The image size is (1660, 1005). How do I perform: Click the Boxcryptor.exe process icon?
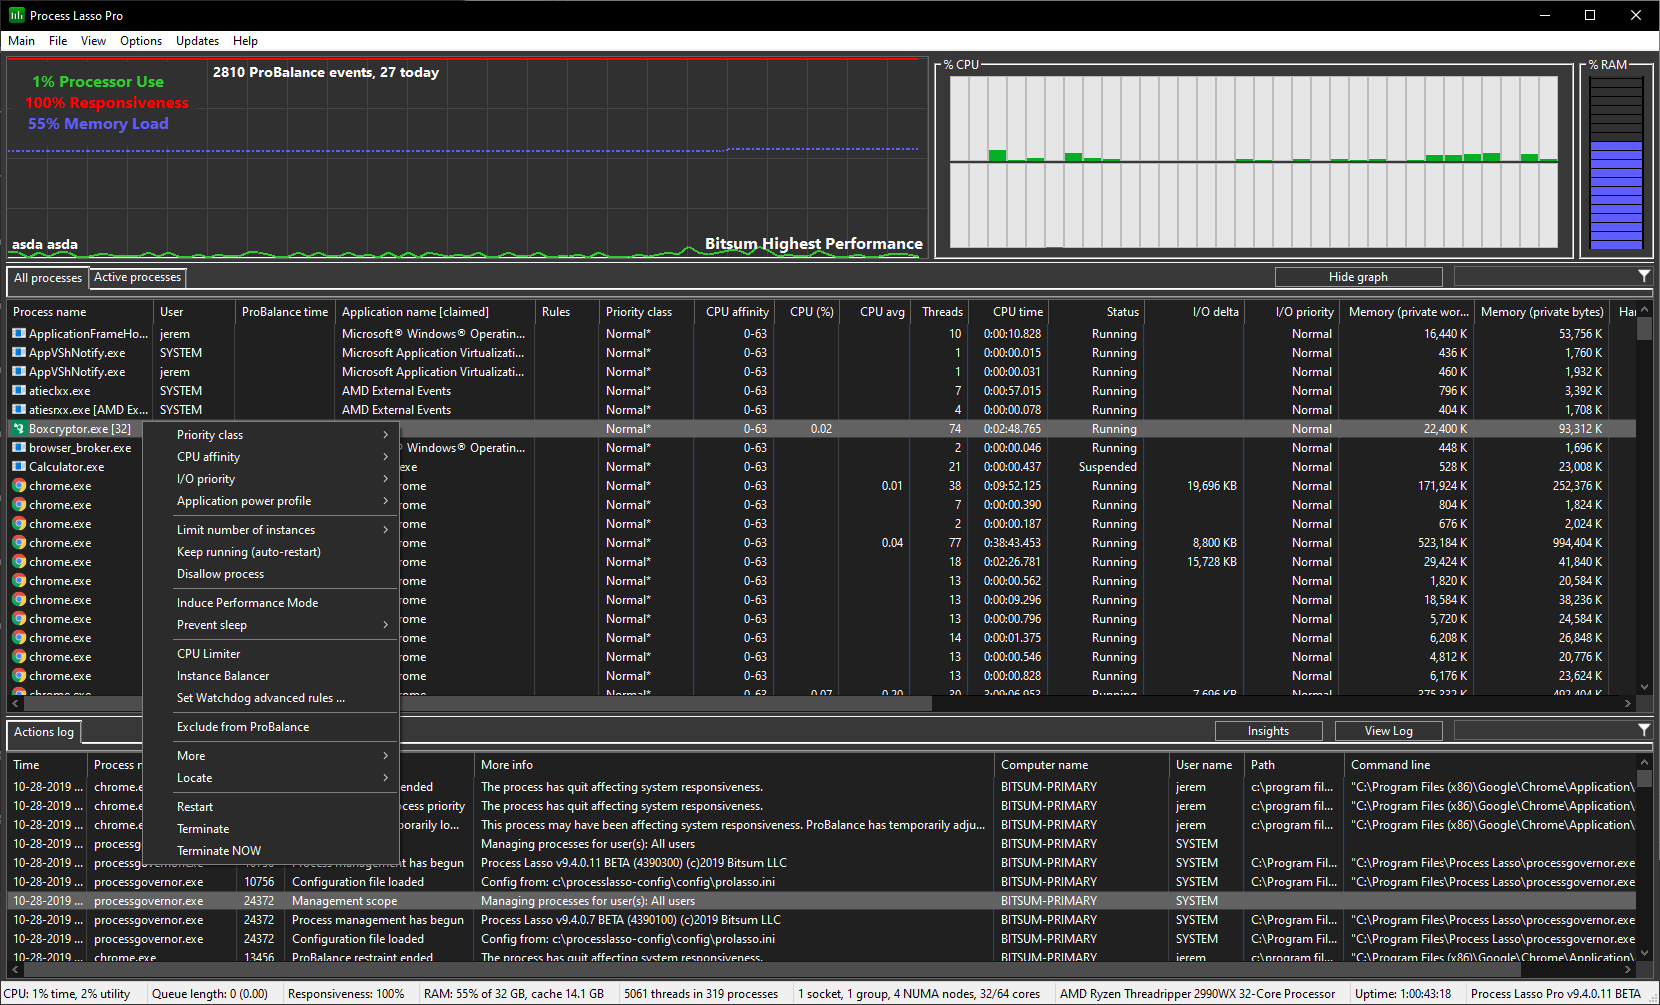(x=19, y=429)
